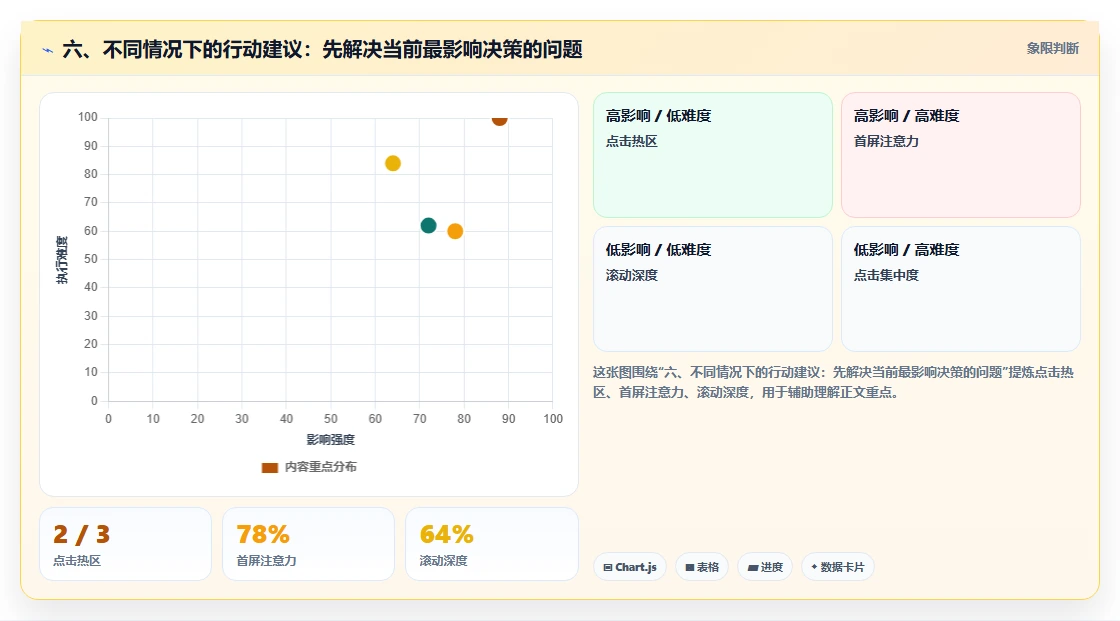This screenshot has height=621, width=1120.
Task: Click the lightning icon before the section title
Action: pos(48,50)
